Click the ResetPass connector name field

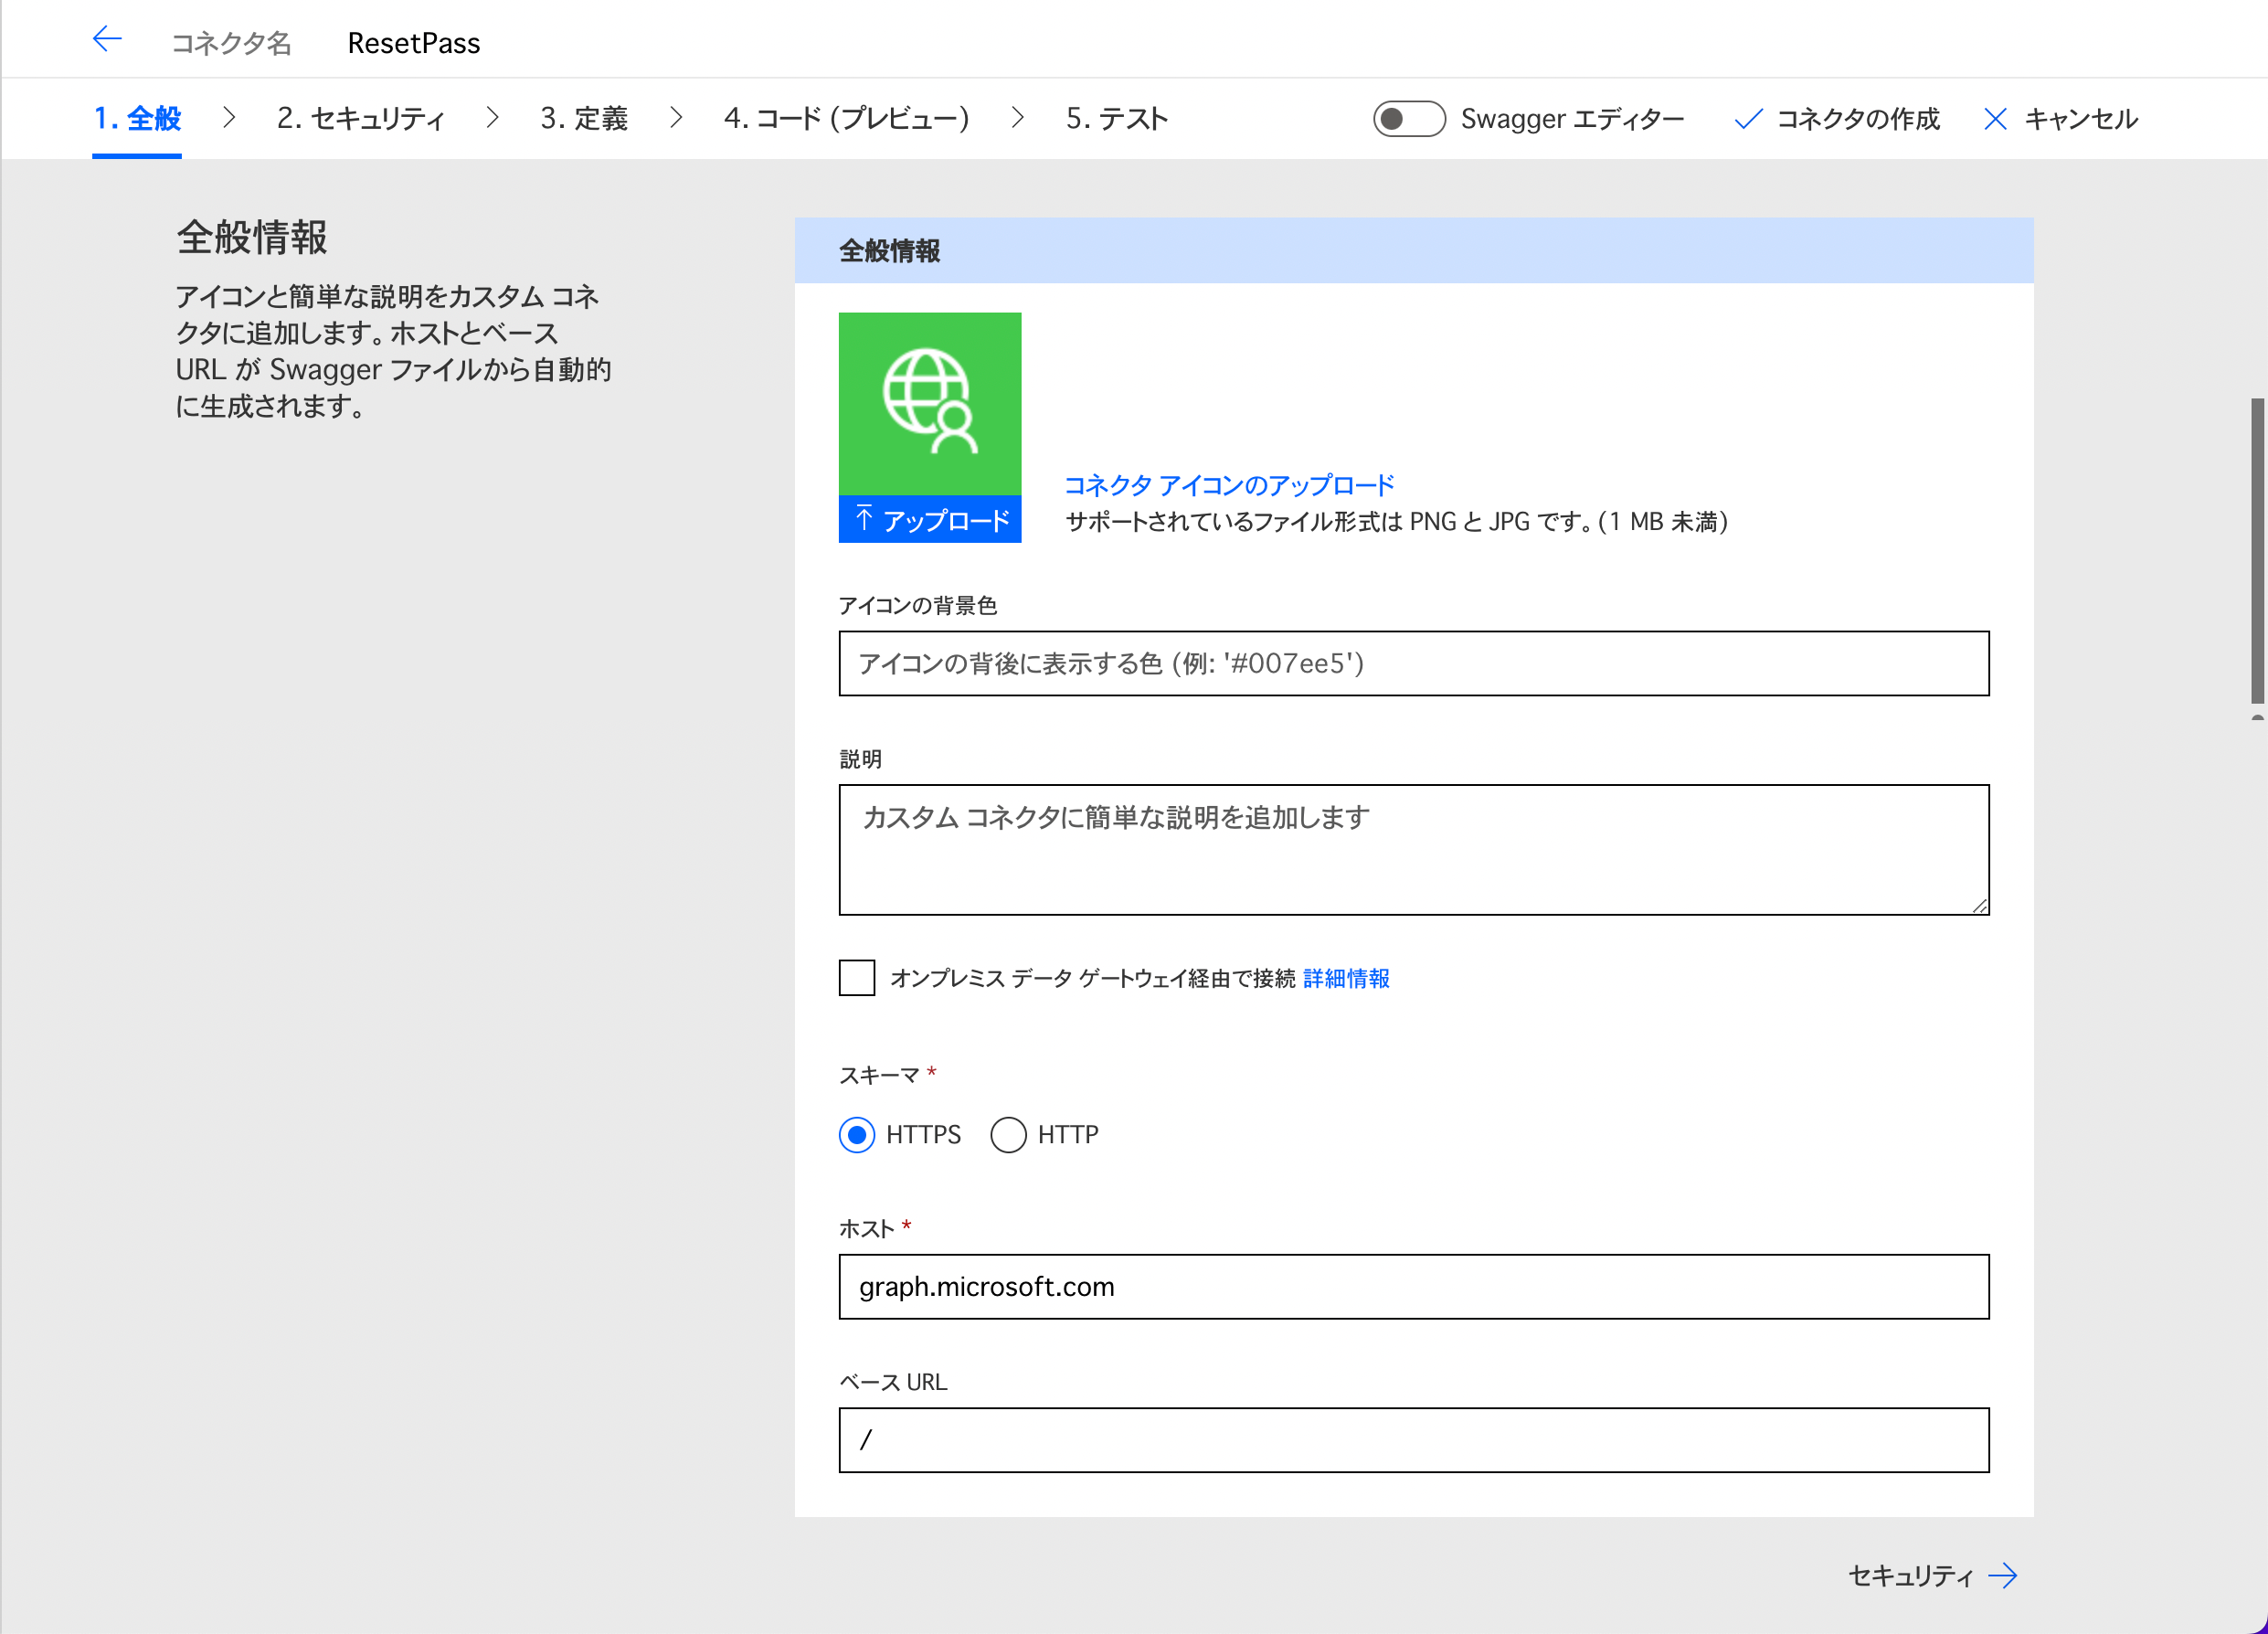[413, 43]
